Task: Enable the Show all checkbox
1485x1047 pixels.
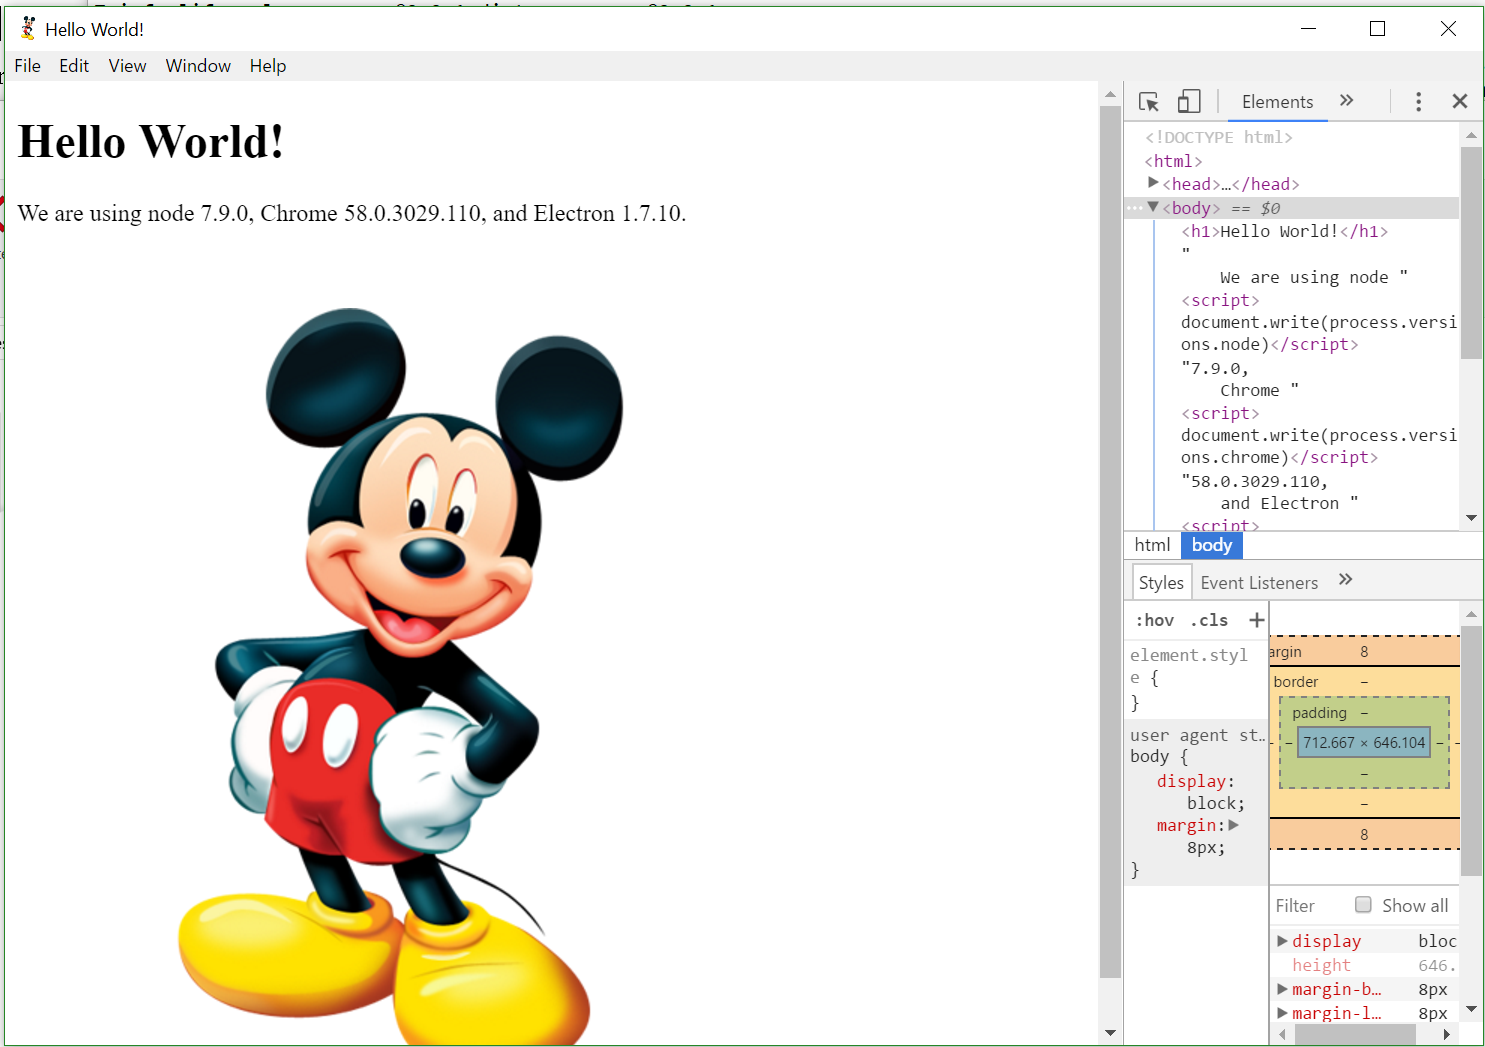Action: pyautogui.click(x=1363, y=905)
